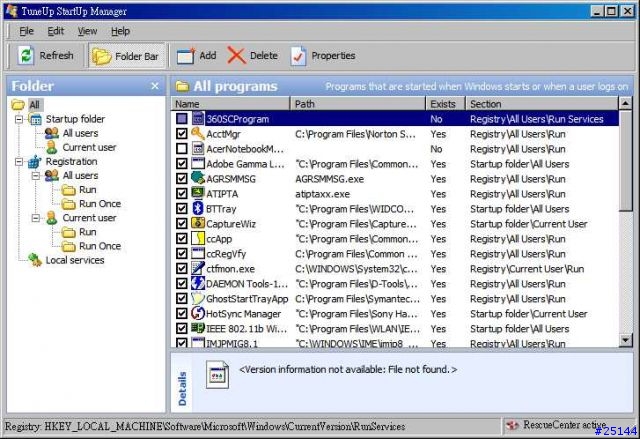Click the list scrollbar up arrow

pyautogui.click(x=626, y=104)
